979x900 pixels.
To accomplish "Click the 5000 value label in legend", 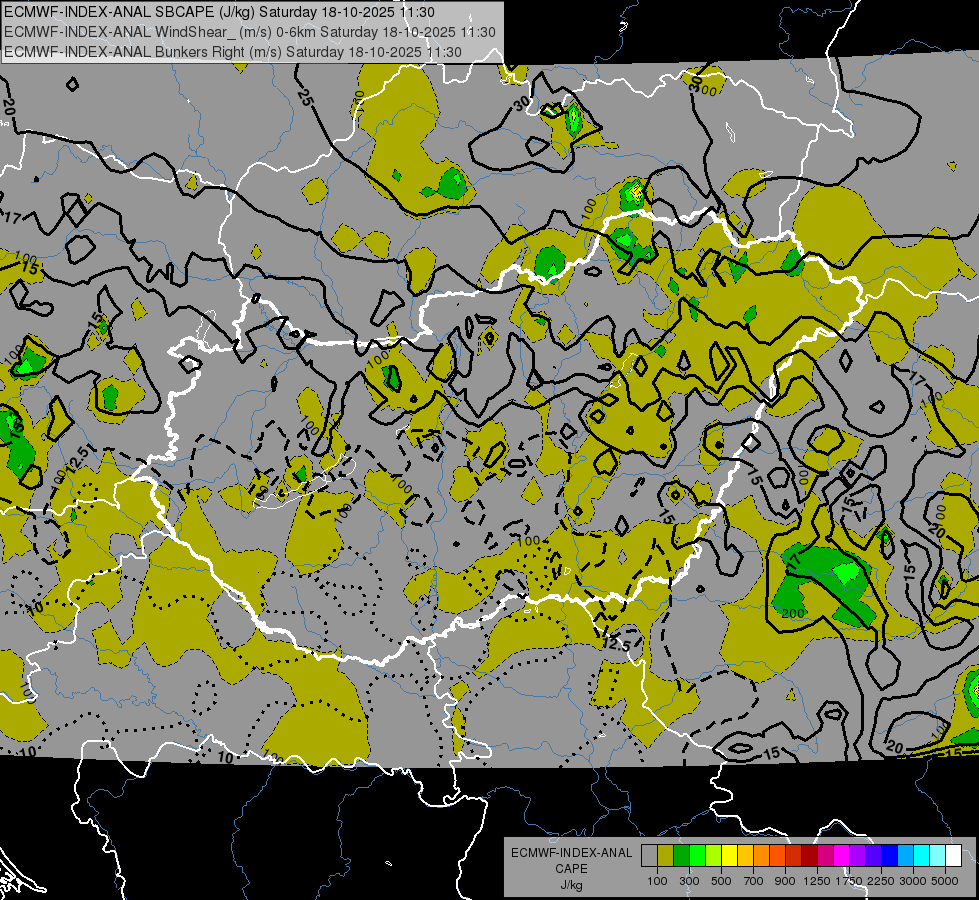I will pyautogui.click(x=945, y=880).
